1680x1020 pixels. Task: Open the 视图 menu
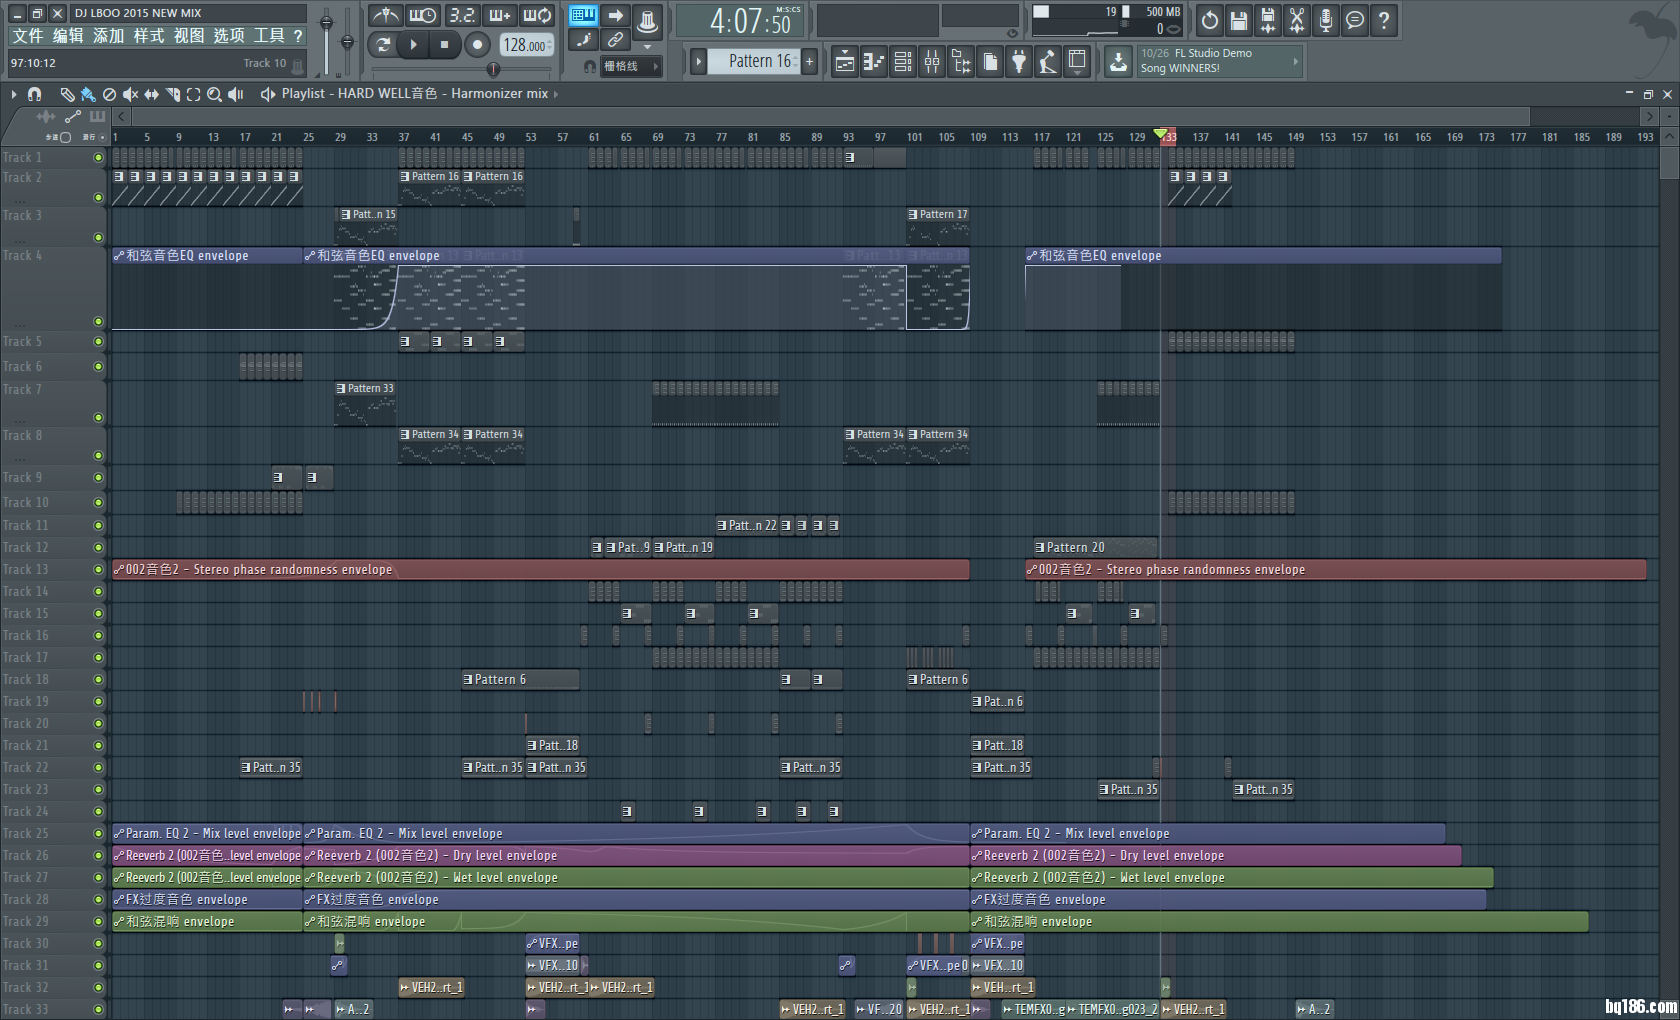coord(188,36)
